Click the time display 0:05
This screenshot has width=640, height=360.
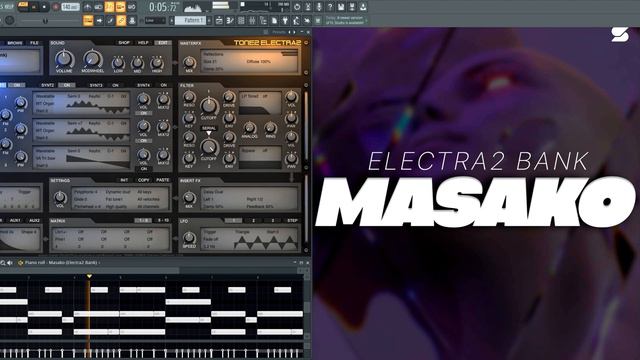click(162, 7)
